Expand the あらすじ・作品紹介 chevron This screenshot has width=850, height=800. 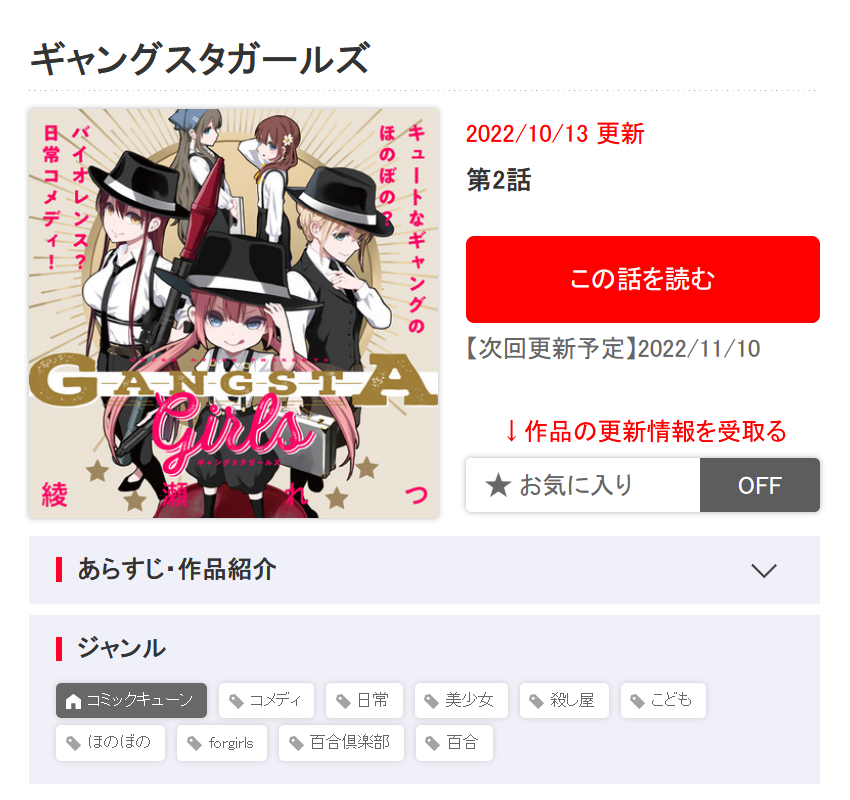(x=764, y=570)
